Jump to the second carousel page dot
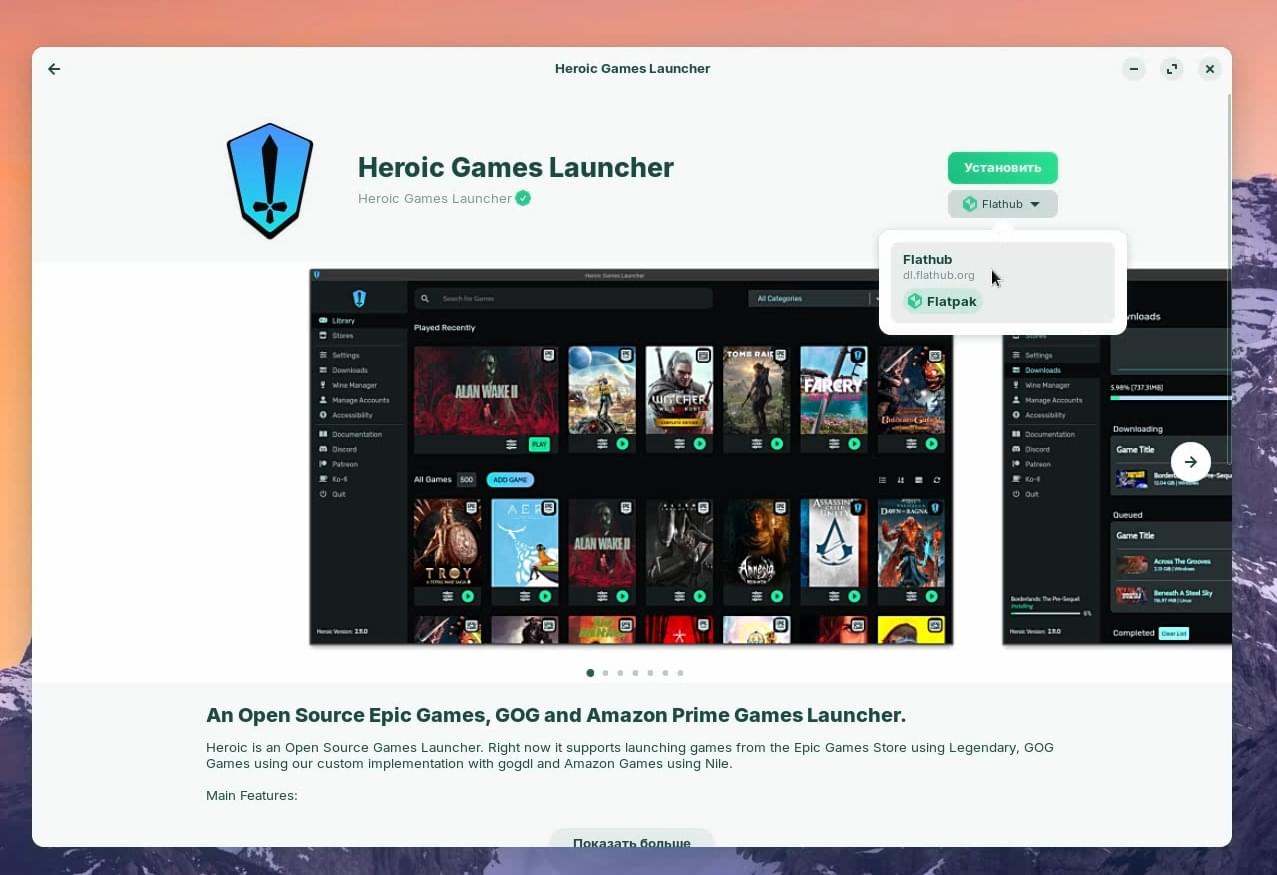1277x875 pixels. pos(605,673)
